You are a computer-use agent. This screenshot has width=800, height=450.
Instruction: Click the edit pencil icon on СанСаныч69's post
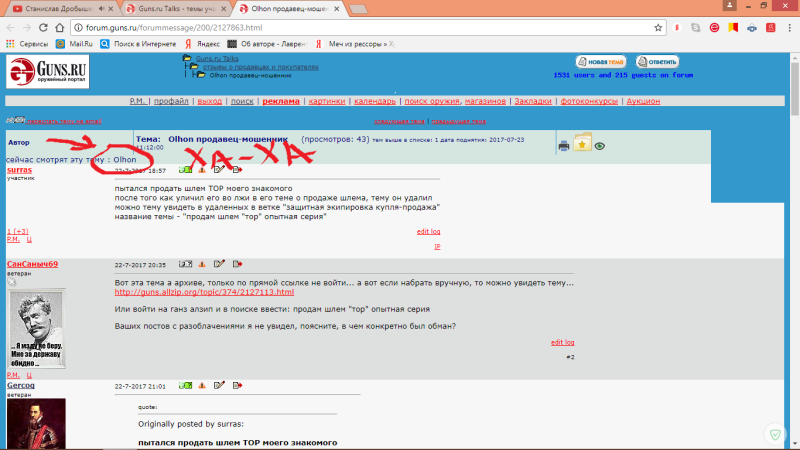220,265
